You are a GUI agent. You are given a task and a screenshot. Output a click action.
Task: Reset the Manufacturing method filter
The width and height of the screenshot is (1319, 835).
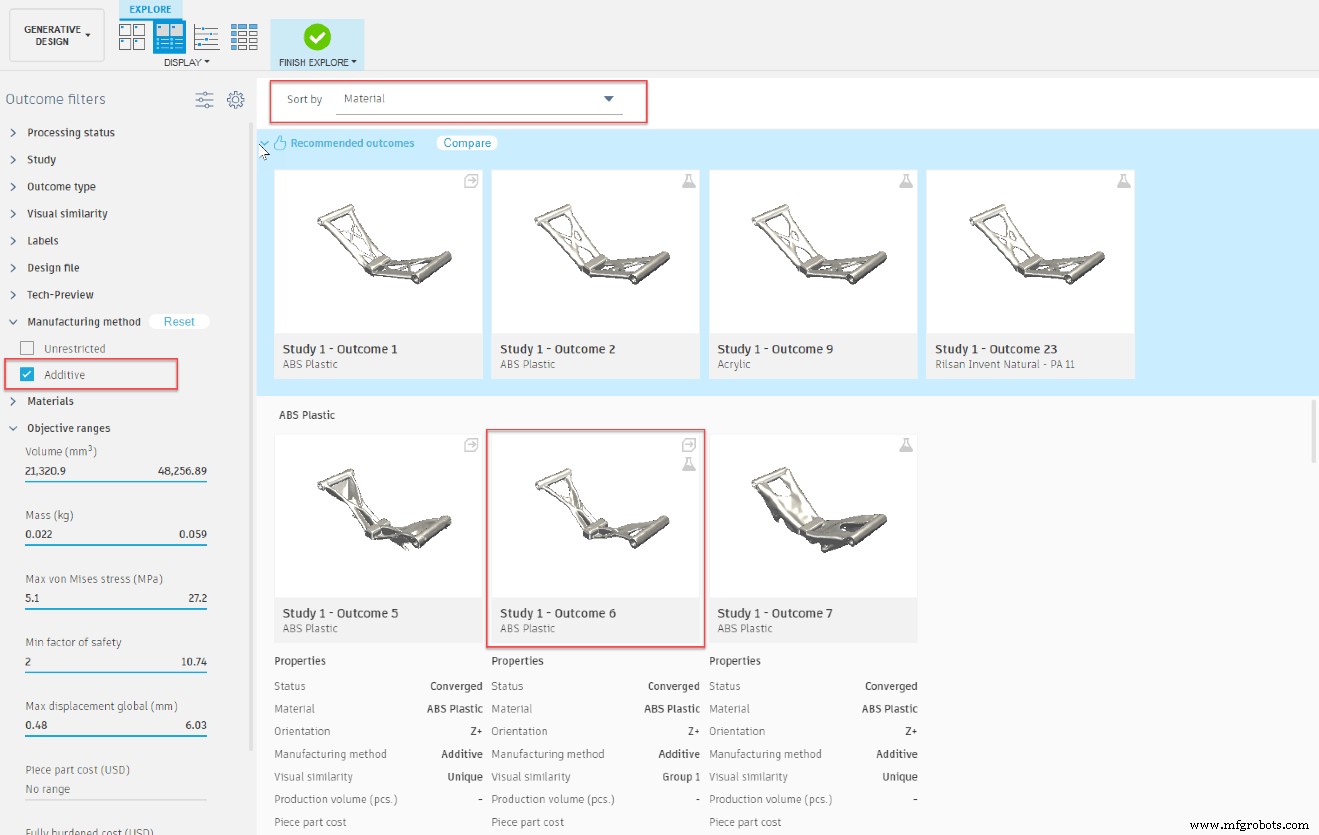tap(179, 321)
